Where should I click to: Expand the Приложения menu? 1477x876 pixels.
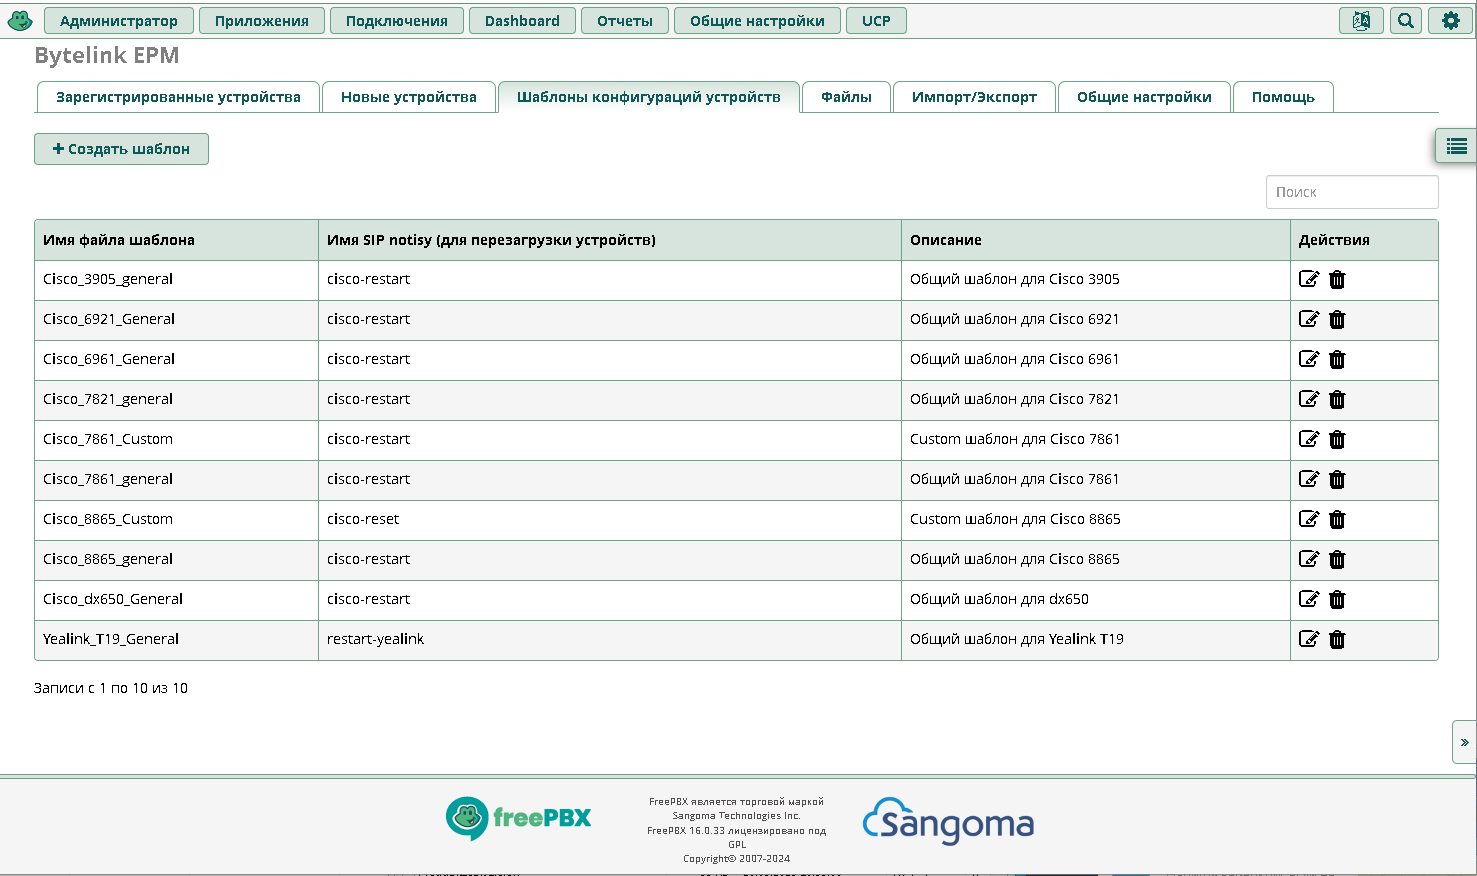tap(261, 21)
